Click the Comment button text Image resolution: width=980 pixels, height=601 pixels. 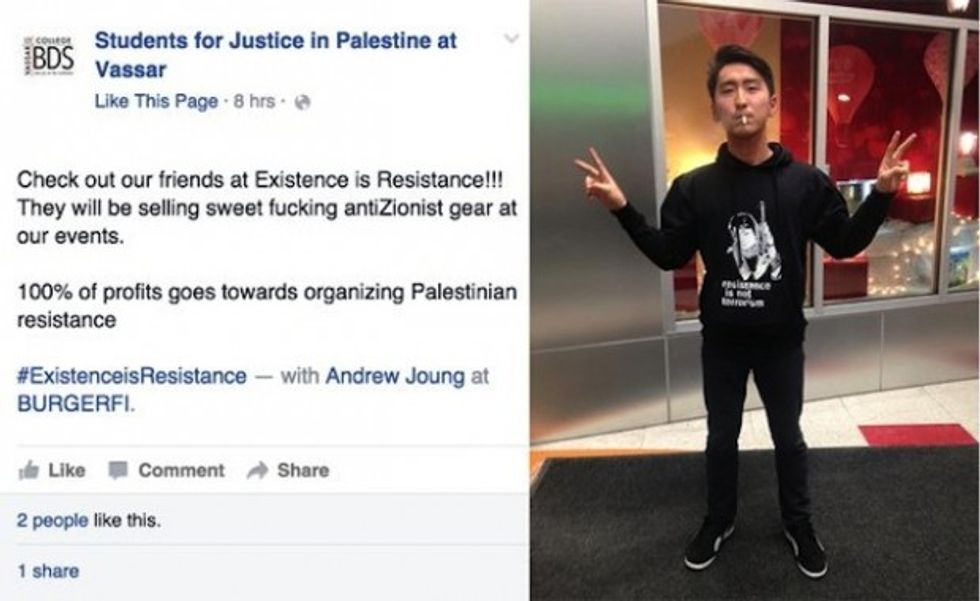pos(181,470)
